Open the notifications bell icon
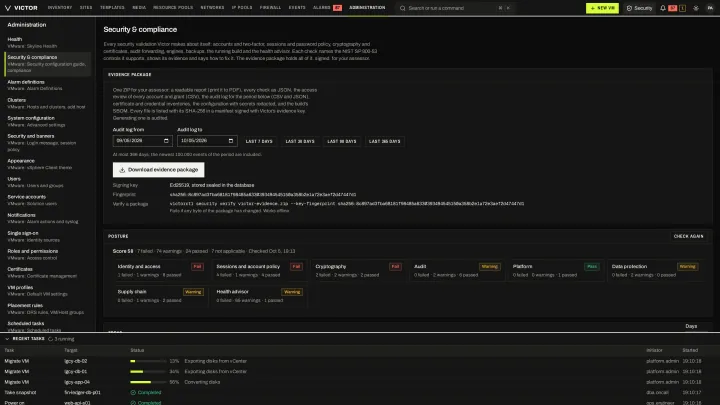 pos(663,8)
